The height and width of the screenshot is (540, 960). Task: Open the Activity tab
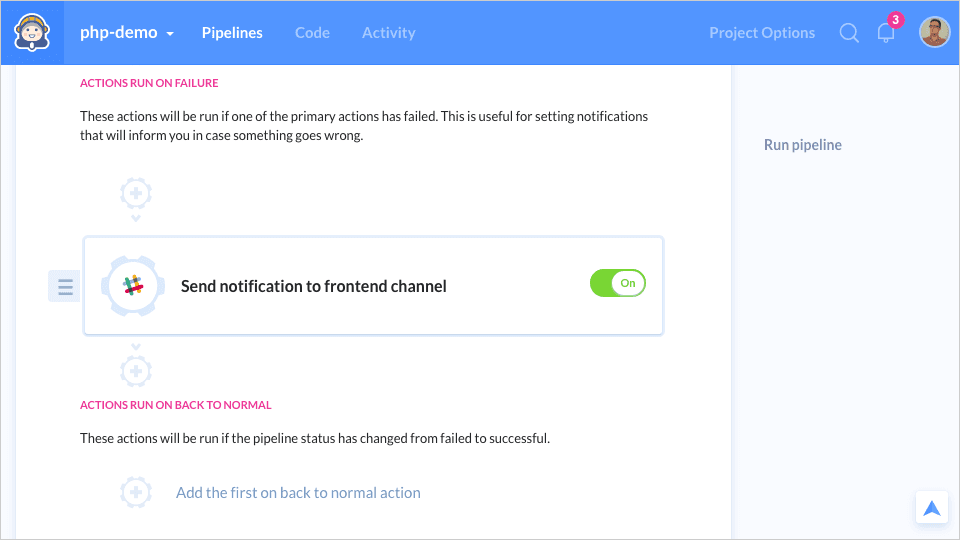click(x=388, y=33)
